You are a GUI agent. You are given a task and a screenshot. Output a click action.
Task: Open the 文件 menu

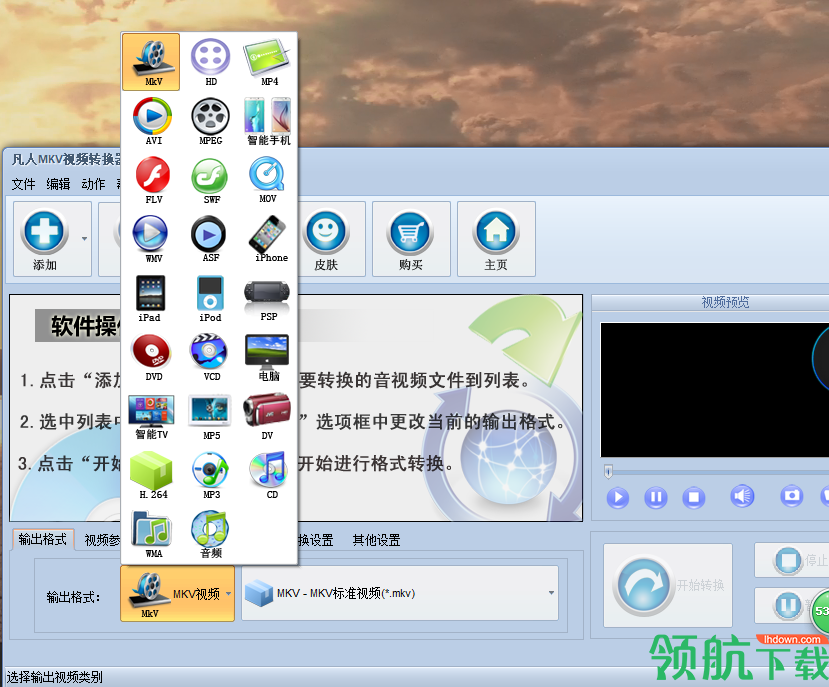click(23, 184)
